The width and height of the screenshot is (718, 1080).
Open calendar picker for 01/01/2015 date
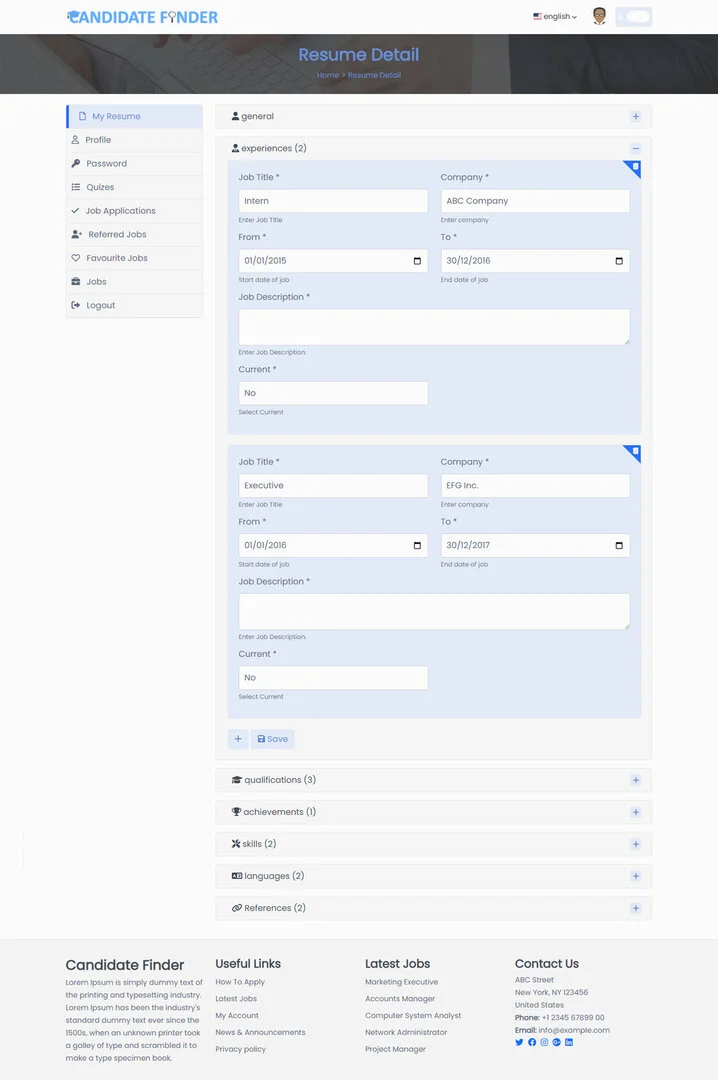pos(417,261)
